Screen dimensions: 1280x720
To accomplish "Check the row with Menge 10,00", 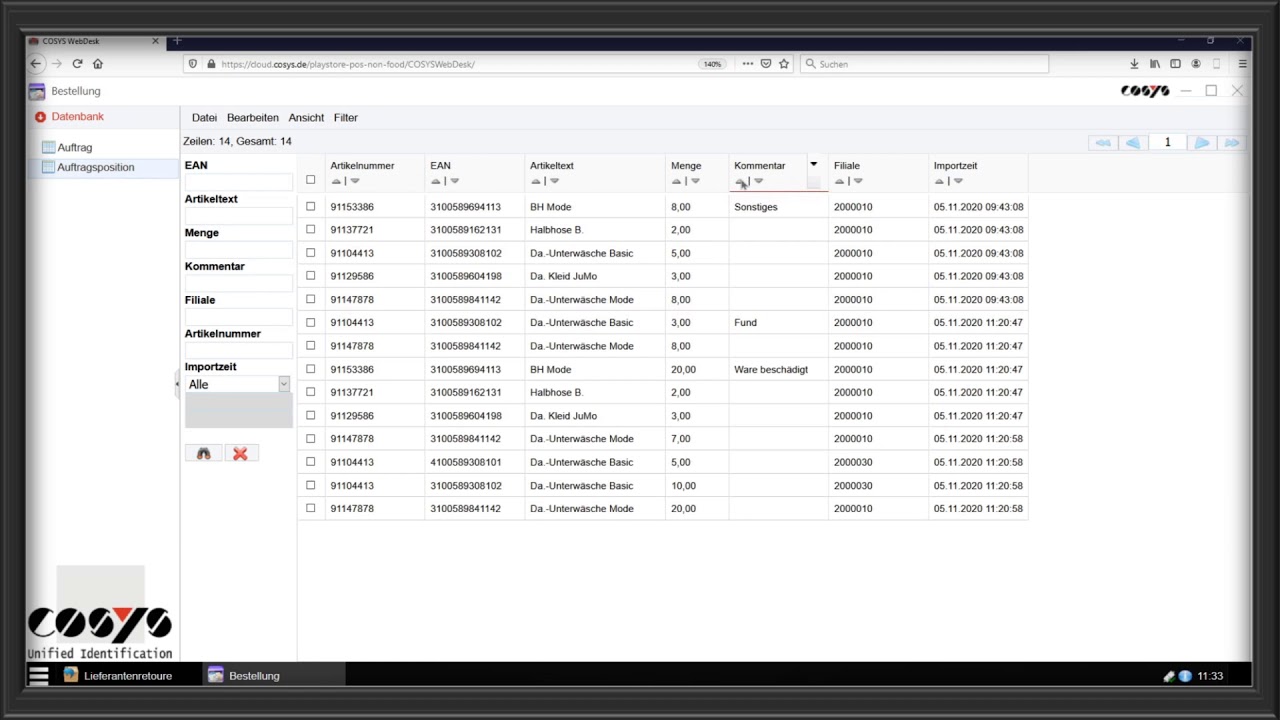I will [311, 485].
